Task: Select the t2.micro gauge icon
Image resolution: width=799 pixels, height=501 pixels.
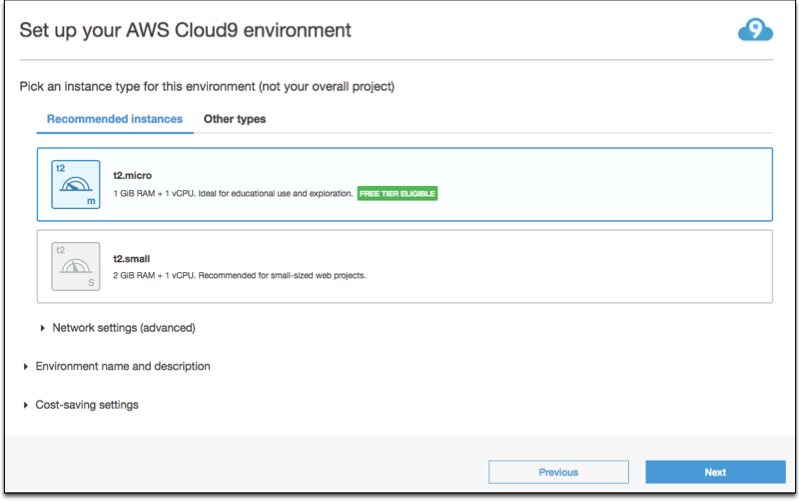Action: [x=76, y=184]
